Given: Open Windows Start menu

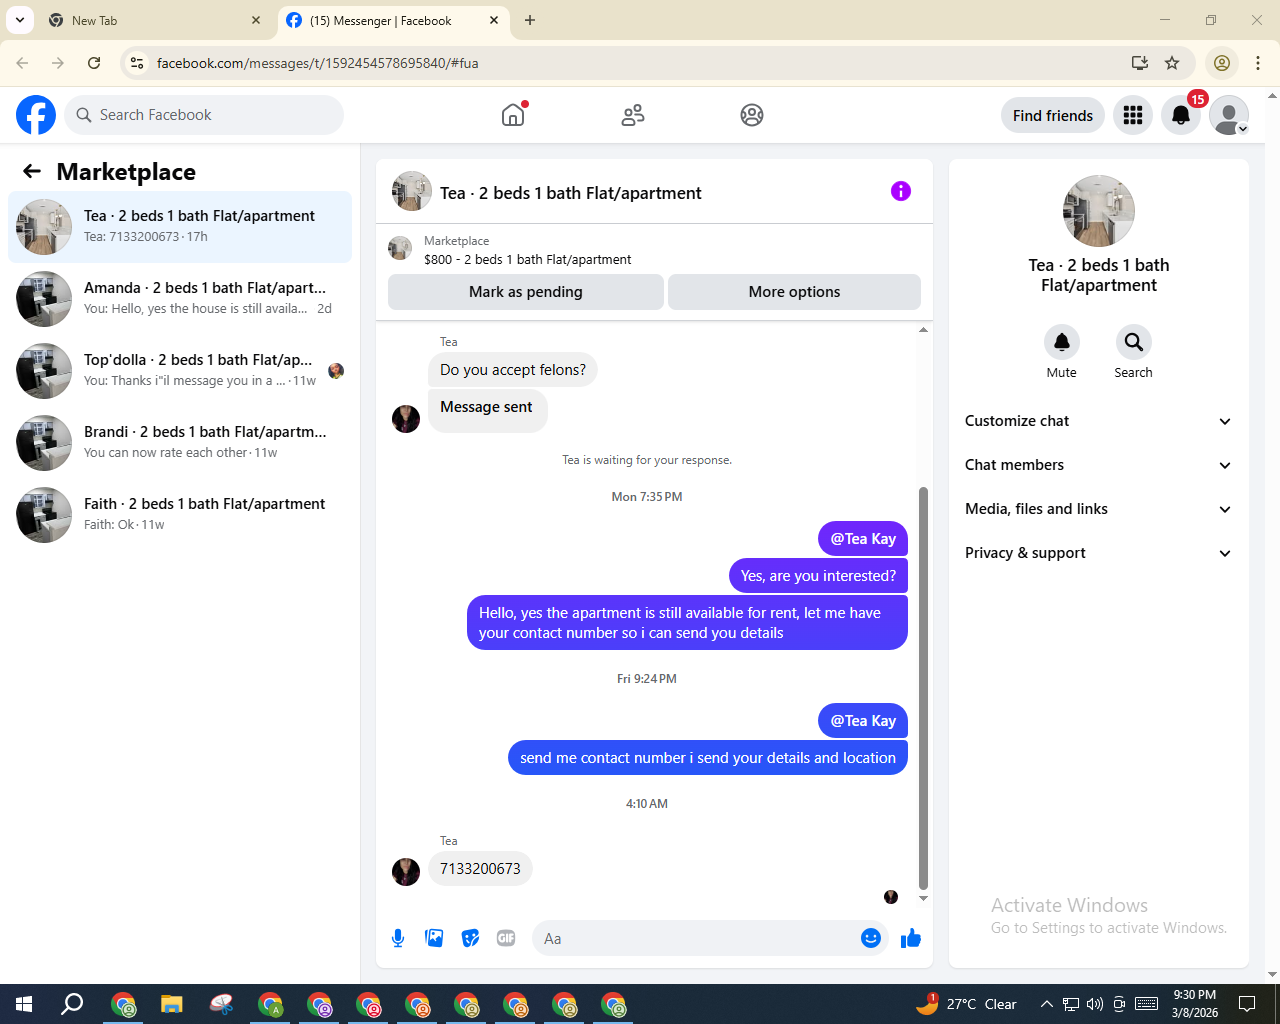Looking at the screenshot, I should tap(24, 1004).
